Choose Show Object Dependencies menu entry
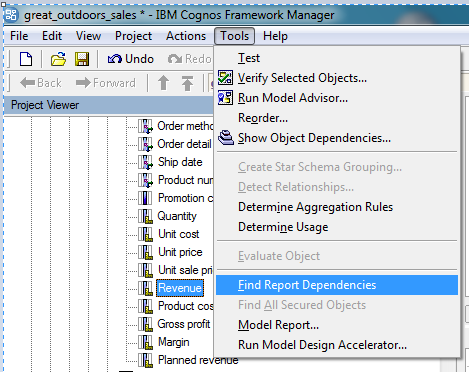Image resolution: width=469 pixels, height=372 pixels. click(x=337, y=138)
